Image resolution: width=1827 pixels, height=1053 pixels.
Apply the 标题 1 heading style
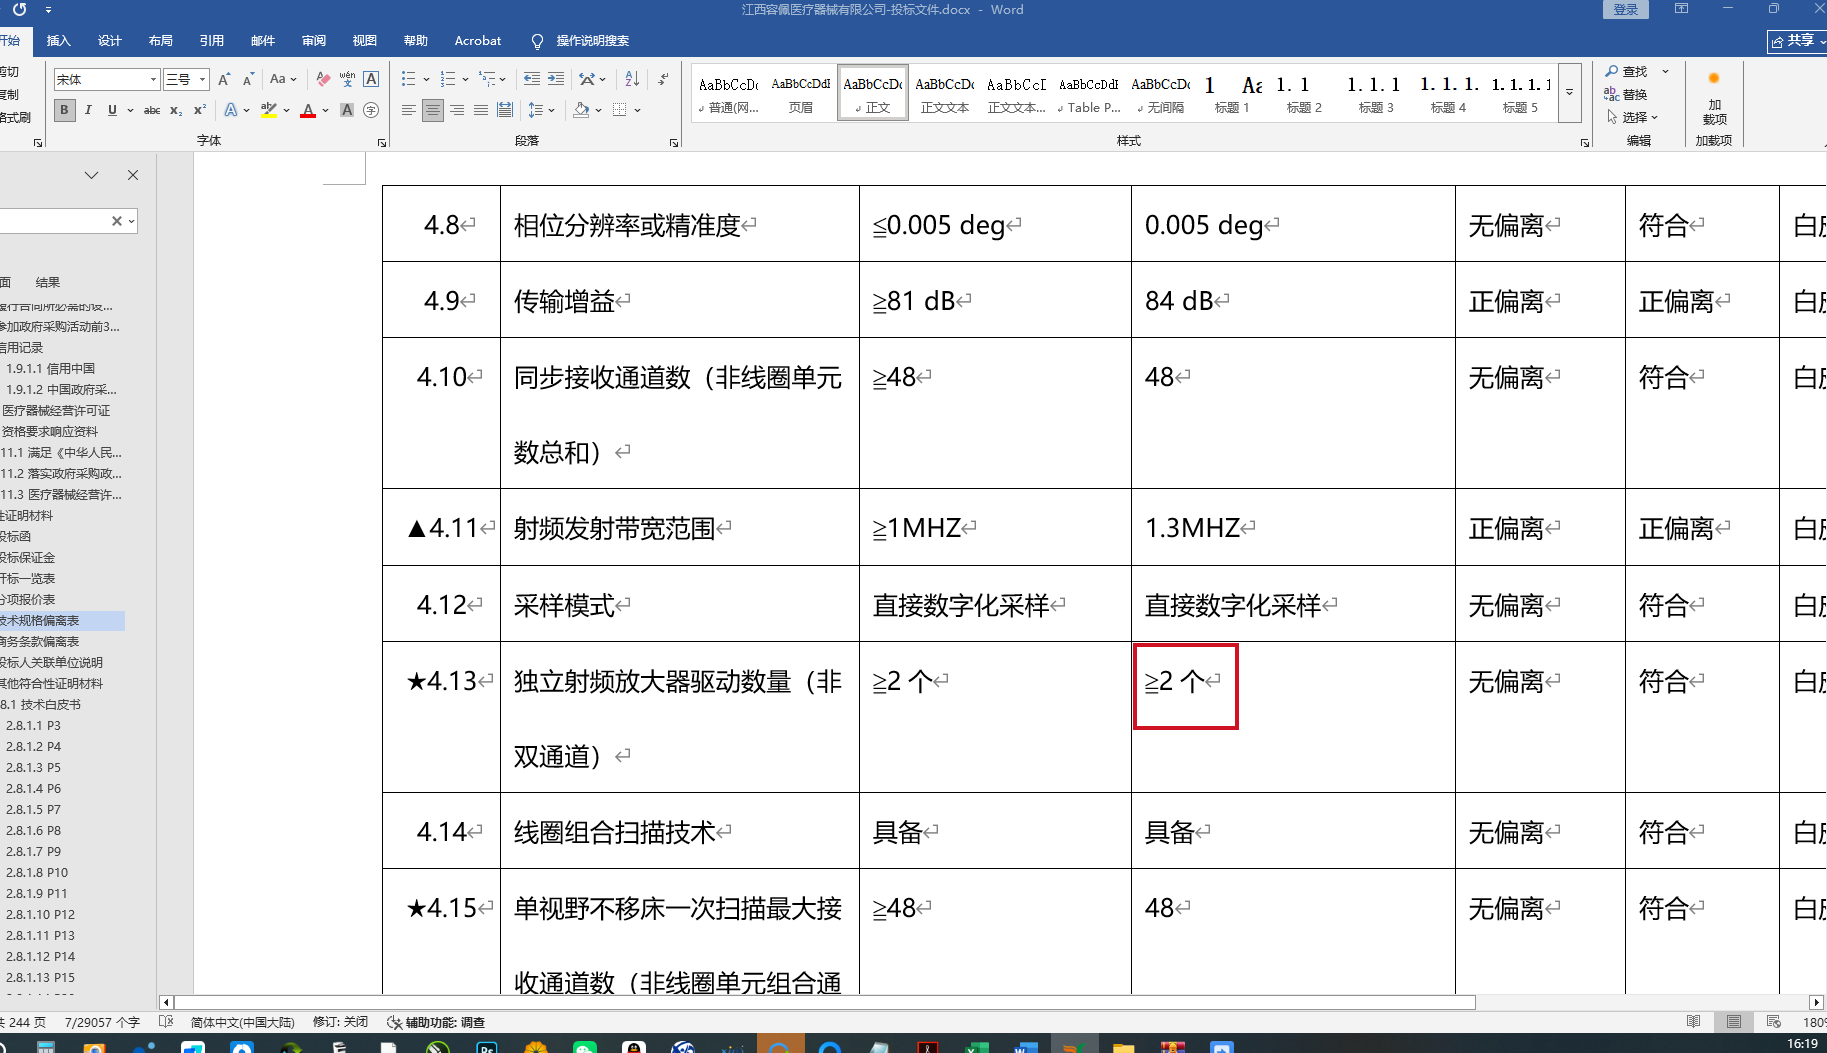(1232, 95)
